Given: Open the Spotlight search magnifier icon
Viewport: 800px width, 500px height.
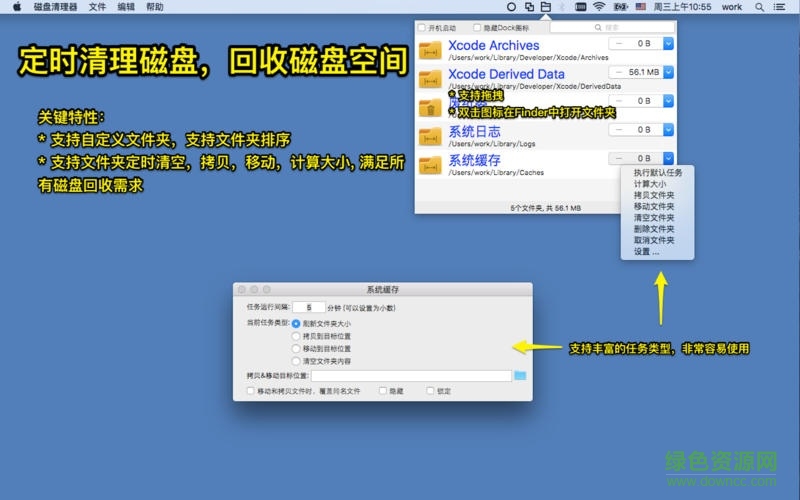Looking at the screenshot, I should [x=759, y=7].
